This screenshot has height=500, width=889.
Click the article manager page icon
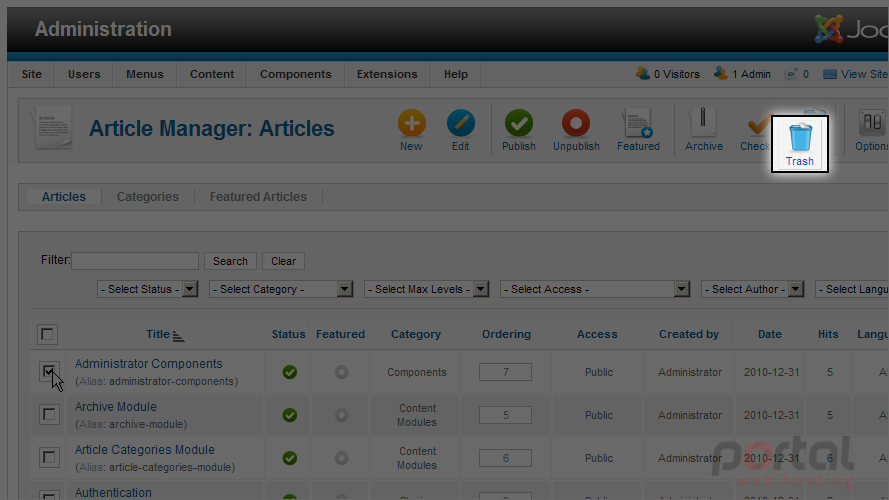click(x=53, y=128)
